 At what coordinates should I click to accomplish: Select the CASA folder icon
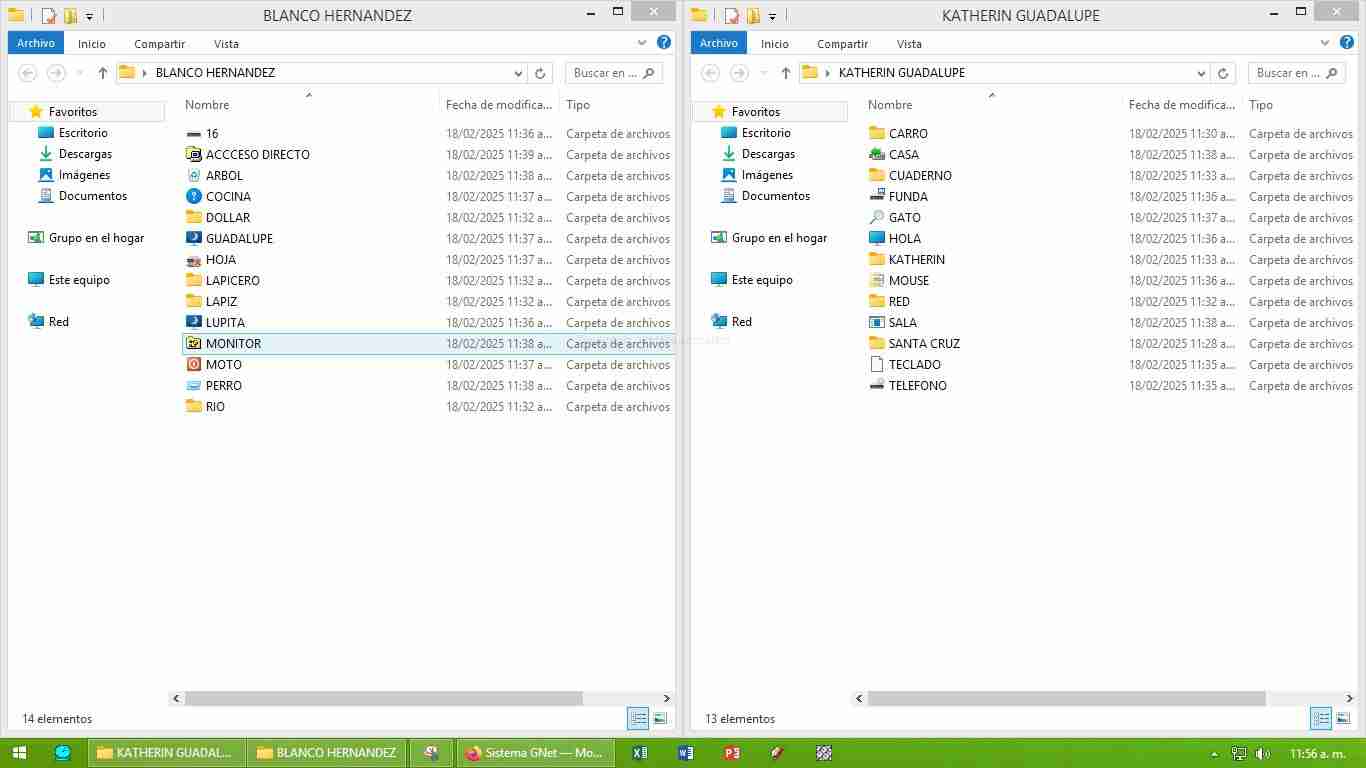click(877, 155)
